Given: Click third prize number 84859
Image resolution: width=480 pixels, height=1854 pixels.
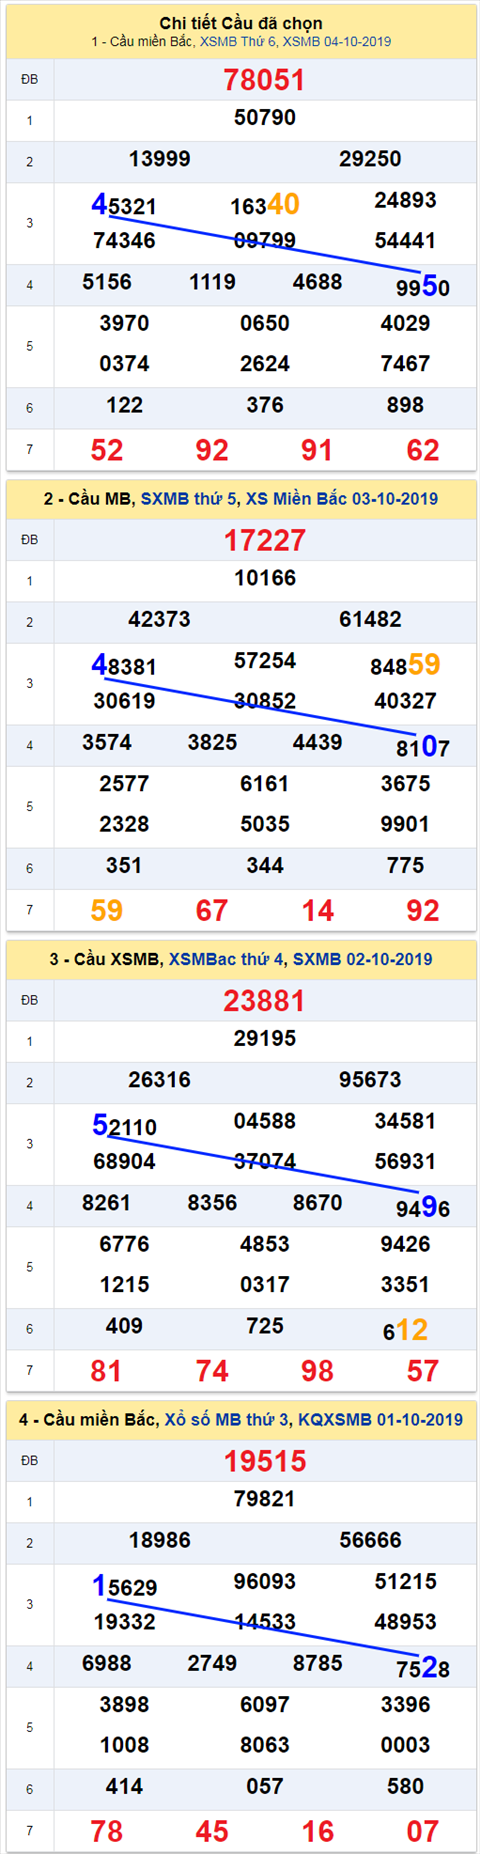Looking at the screenshot, I should [405, 665].
